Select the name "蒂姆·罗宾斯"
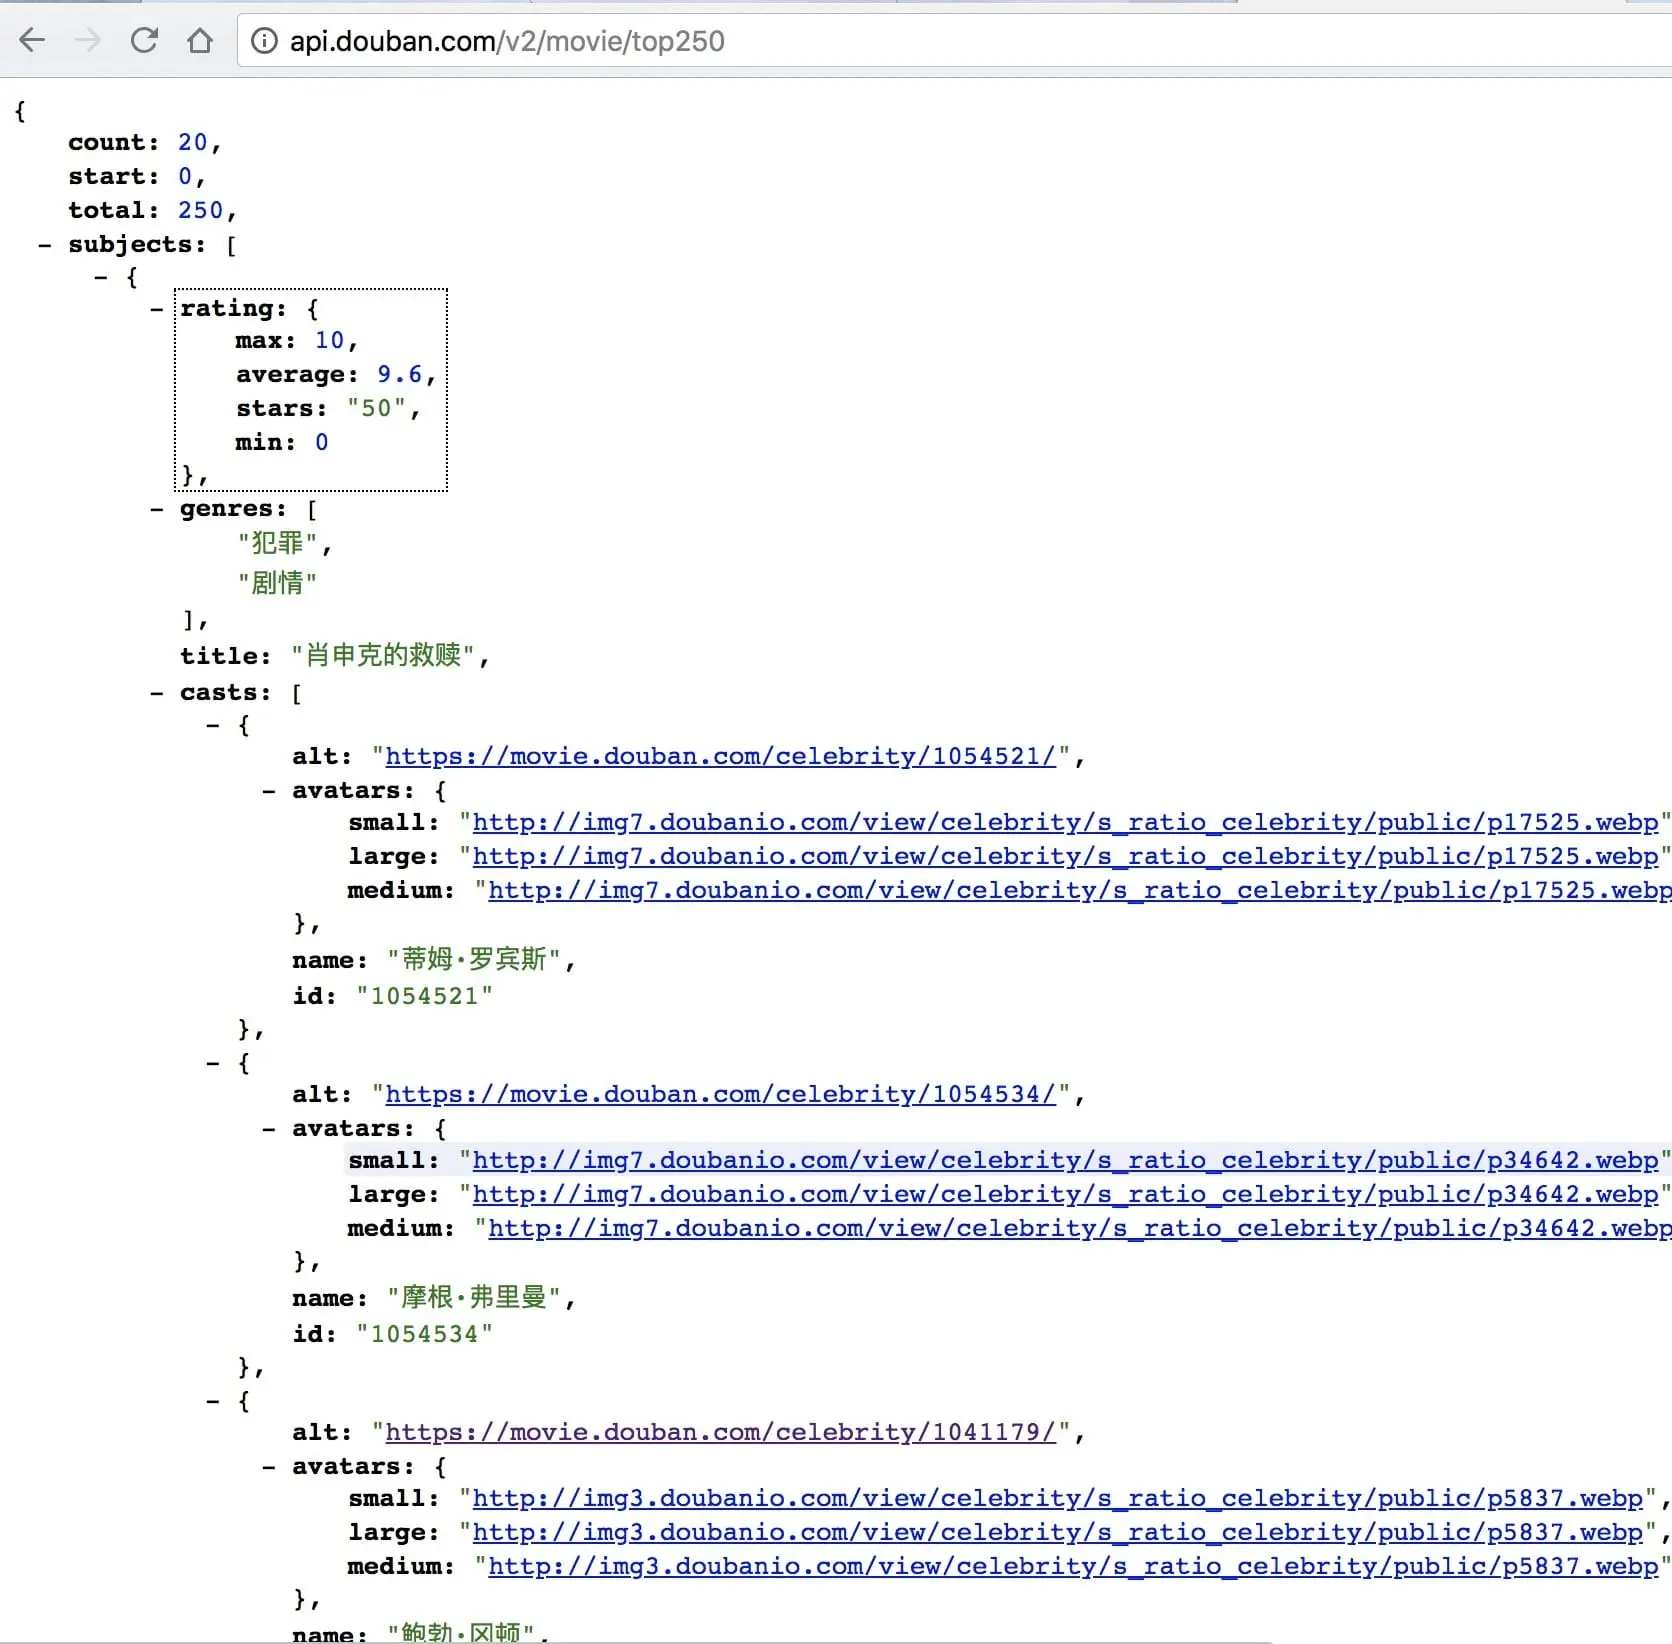The height and width of the screenshot is (1644, 1672). [x=475, y=960]
